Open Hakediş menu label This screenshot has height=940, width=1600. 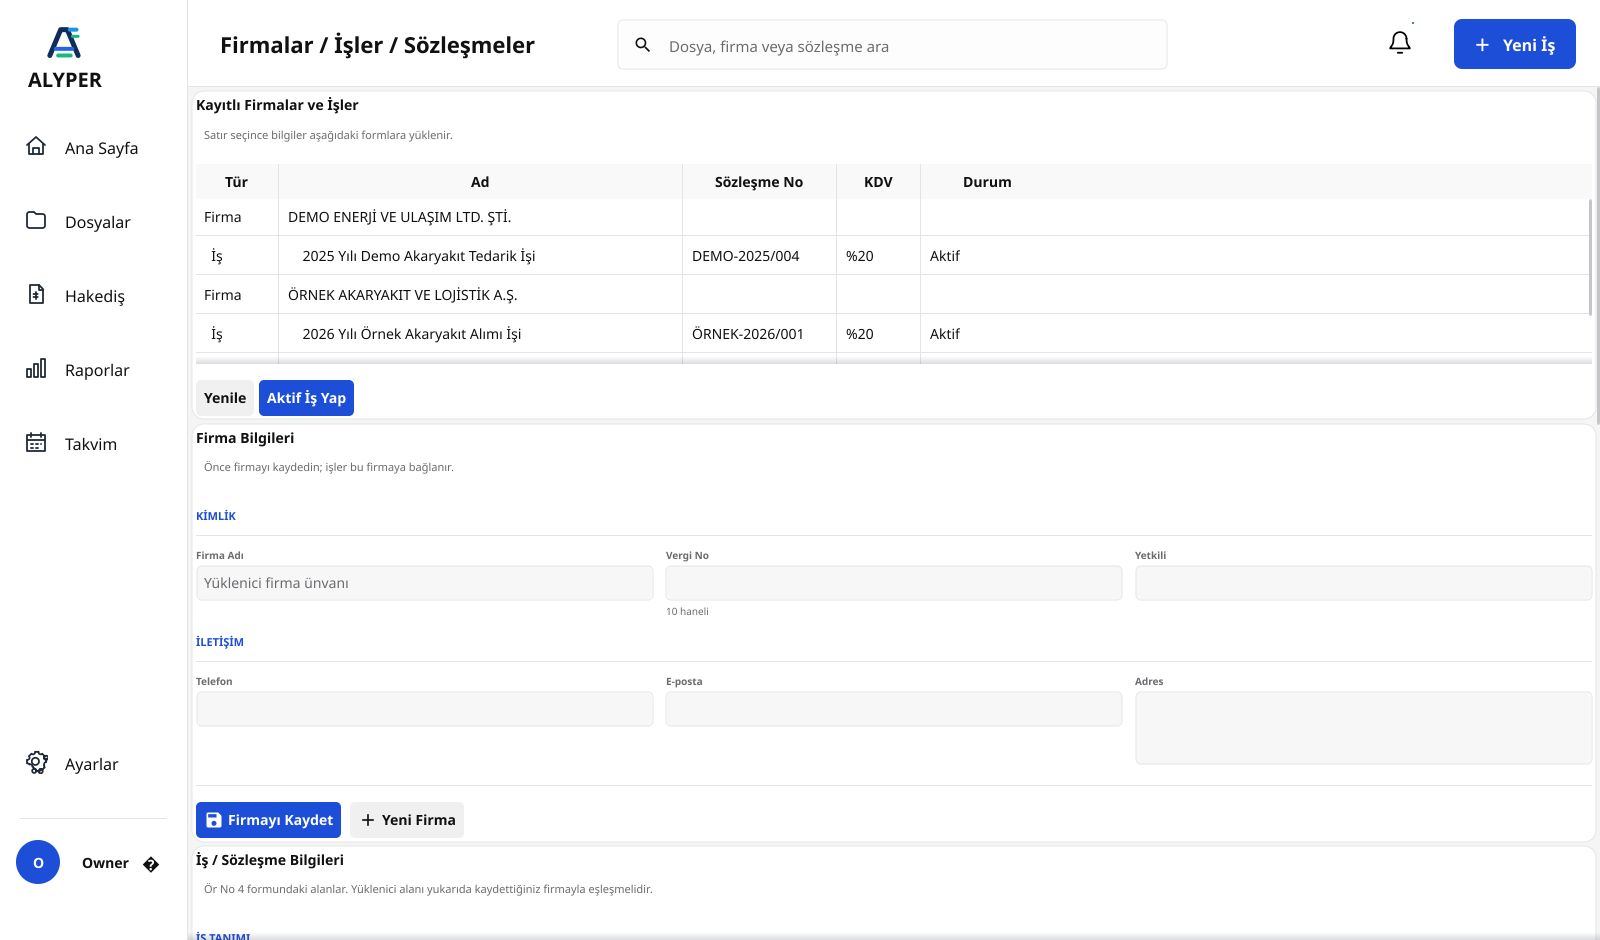coord(95,296)
